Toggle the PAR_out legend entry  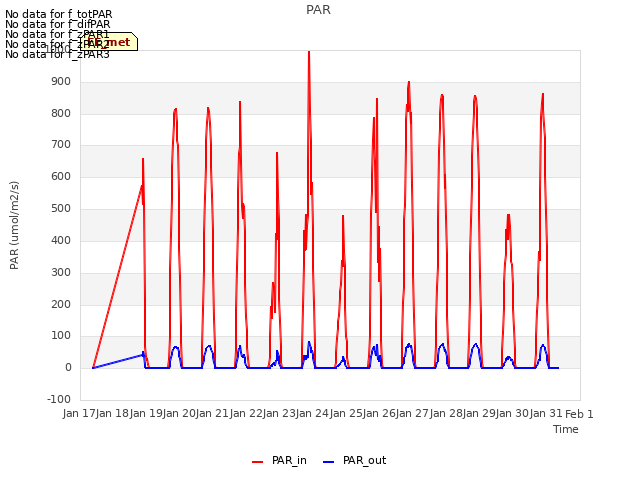pyautogui.click(x=354, y=460)
